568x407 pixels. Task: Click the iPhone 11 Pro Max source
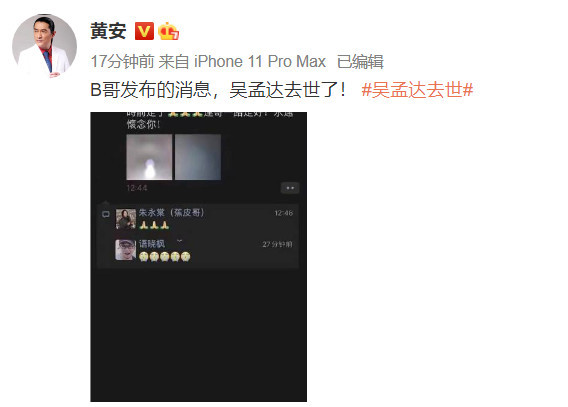click(260, 62)
